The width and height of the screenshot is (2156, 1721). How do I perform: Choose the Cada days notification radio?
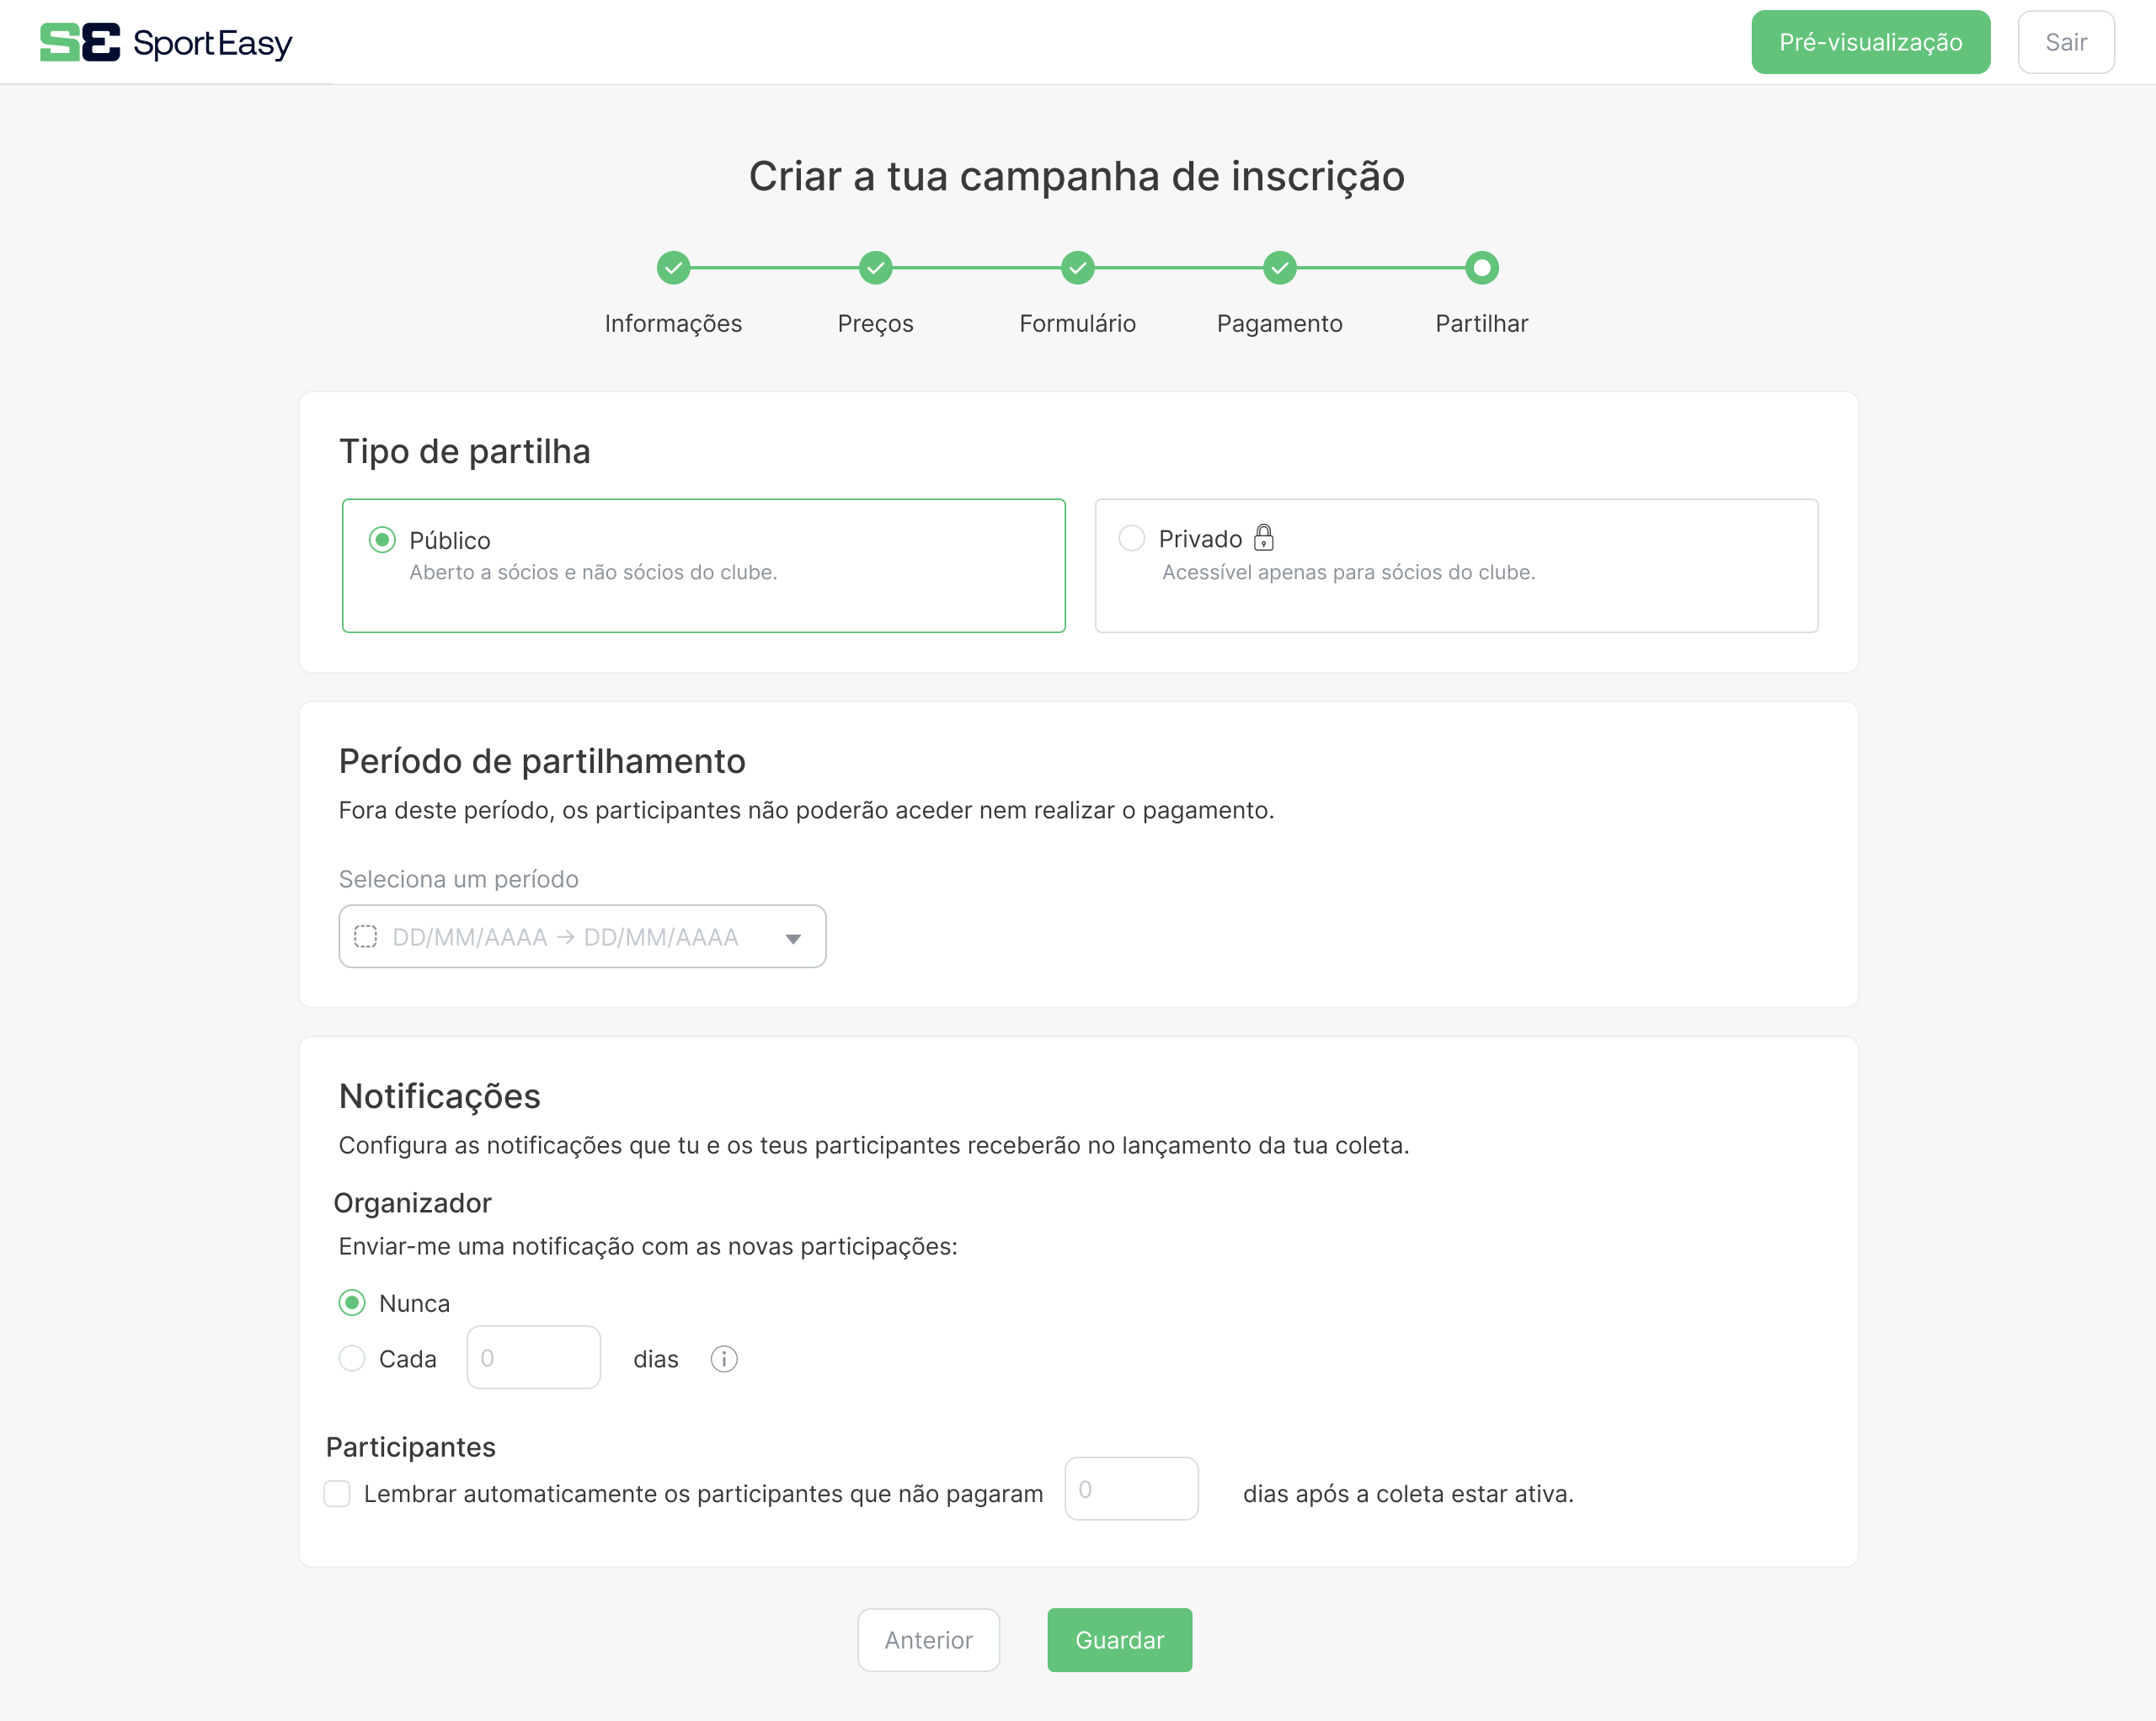coord(352,1359)
